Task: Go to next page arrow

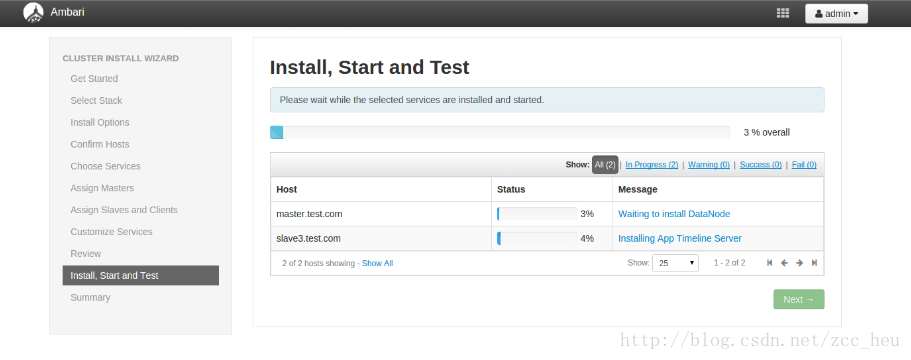Action: 799,263
